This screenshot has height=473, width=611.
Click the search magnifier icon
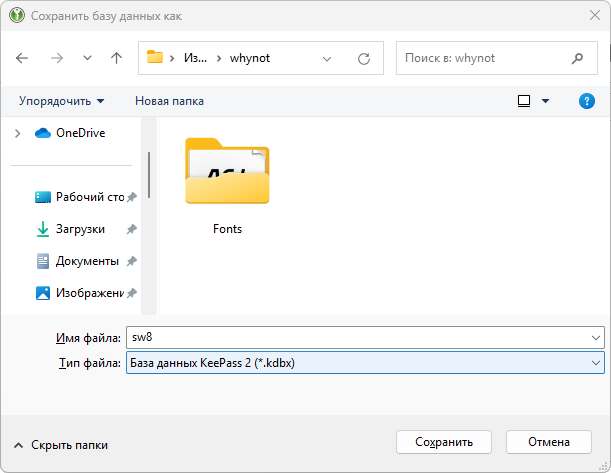coord(577,58)
